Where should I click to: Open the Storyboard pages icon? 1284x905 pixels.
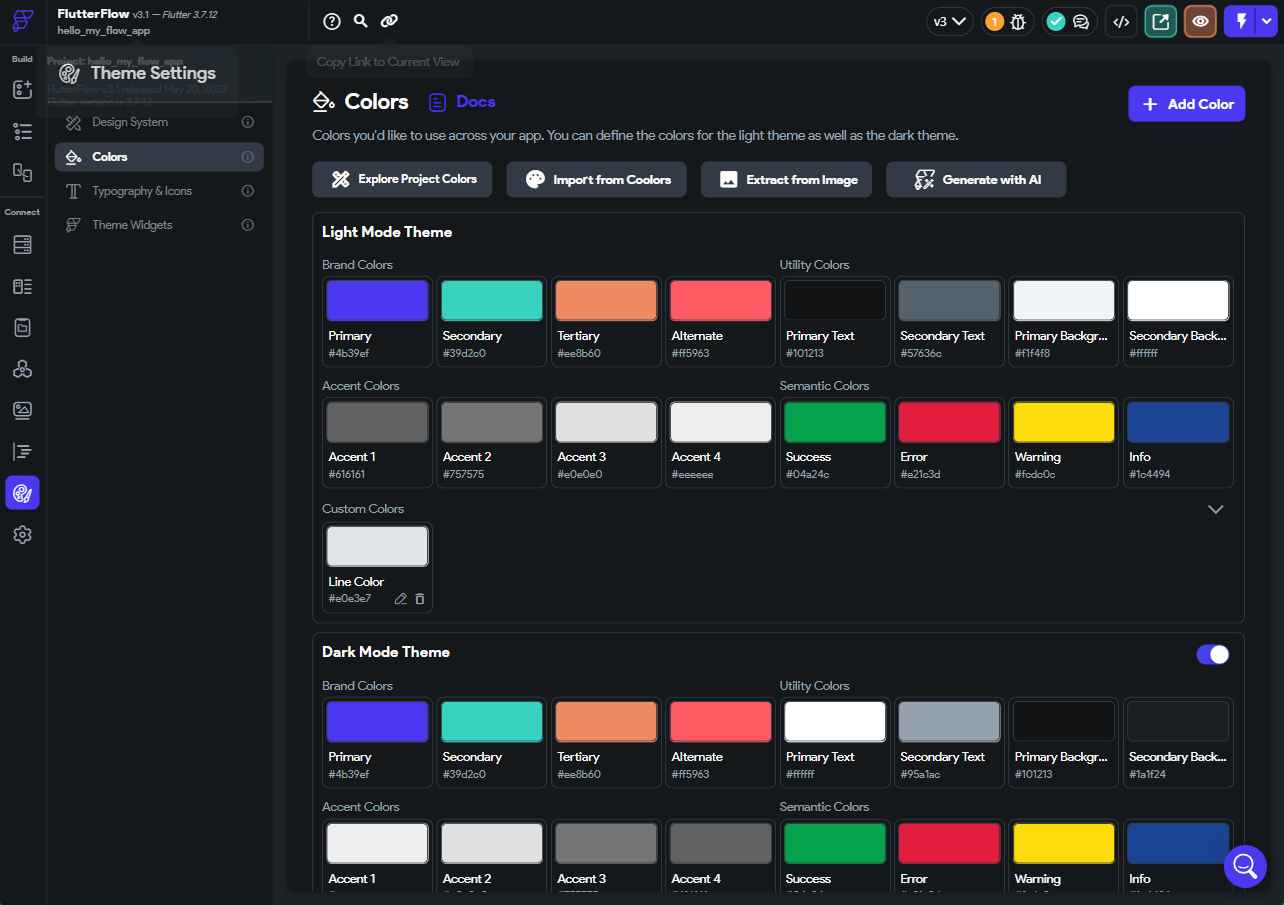pos(22,172)
